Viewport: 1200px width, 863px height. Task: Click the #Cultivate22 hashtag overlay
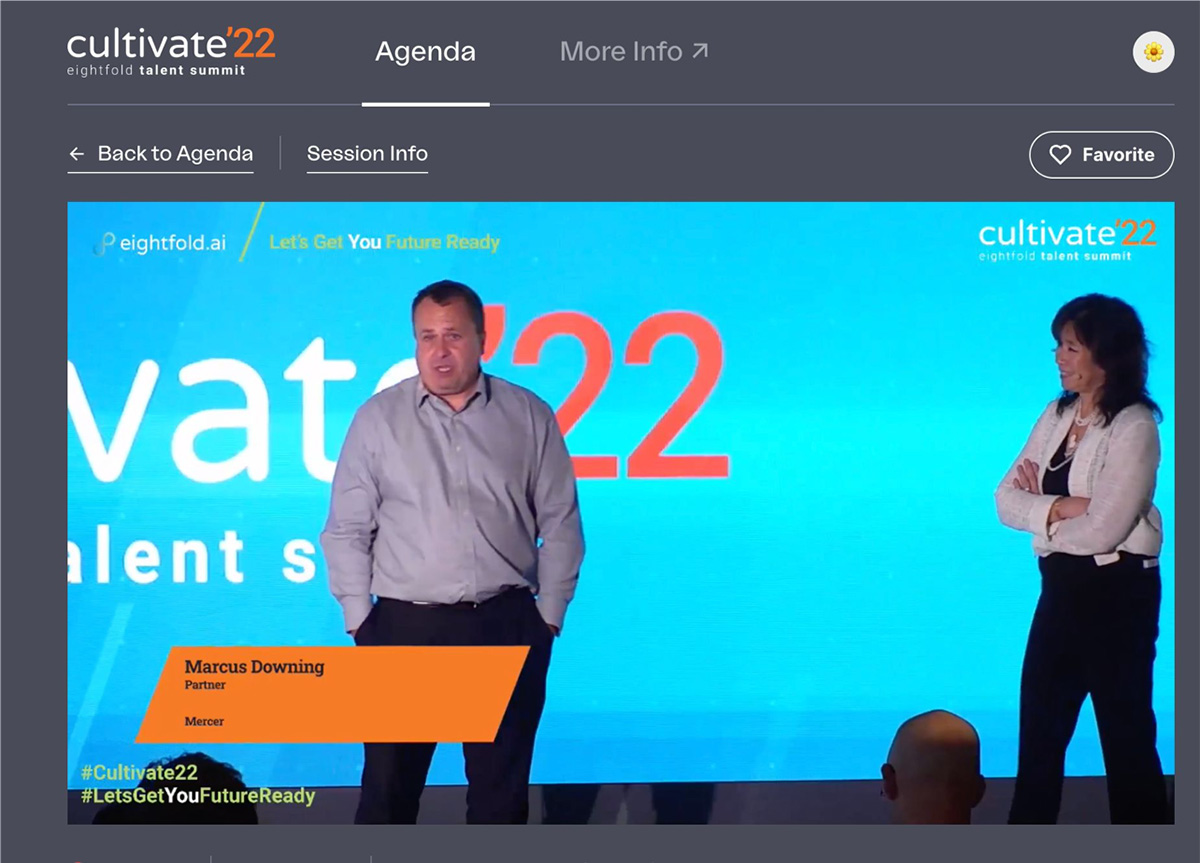(x=139, y=773)
